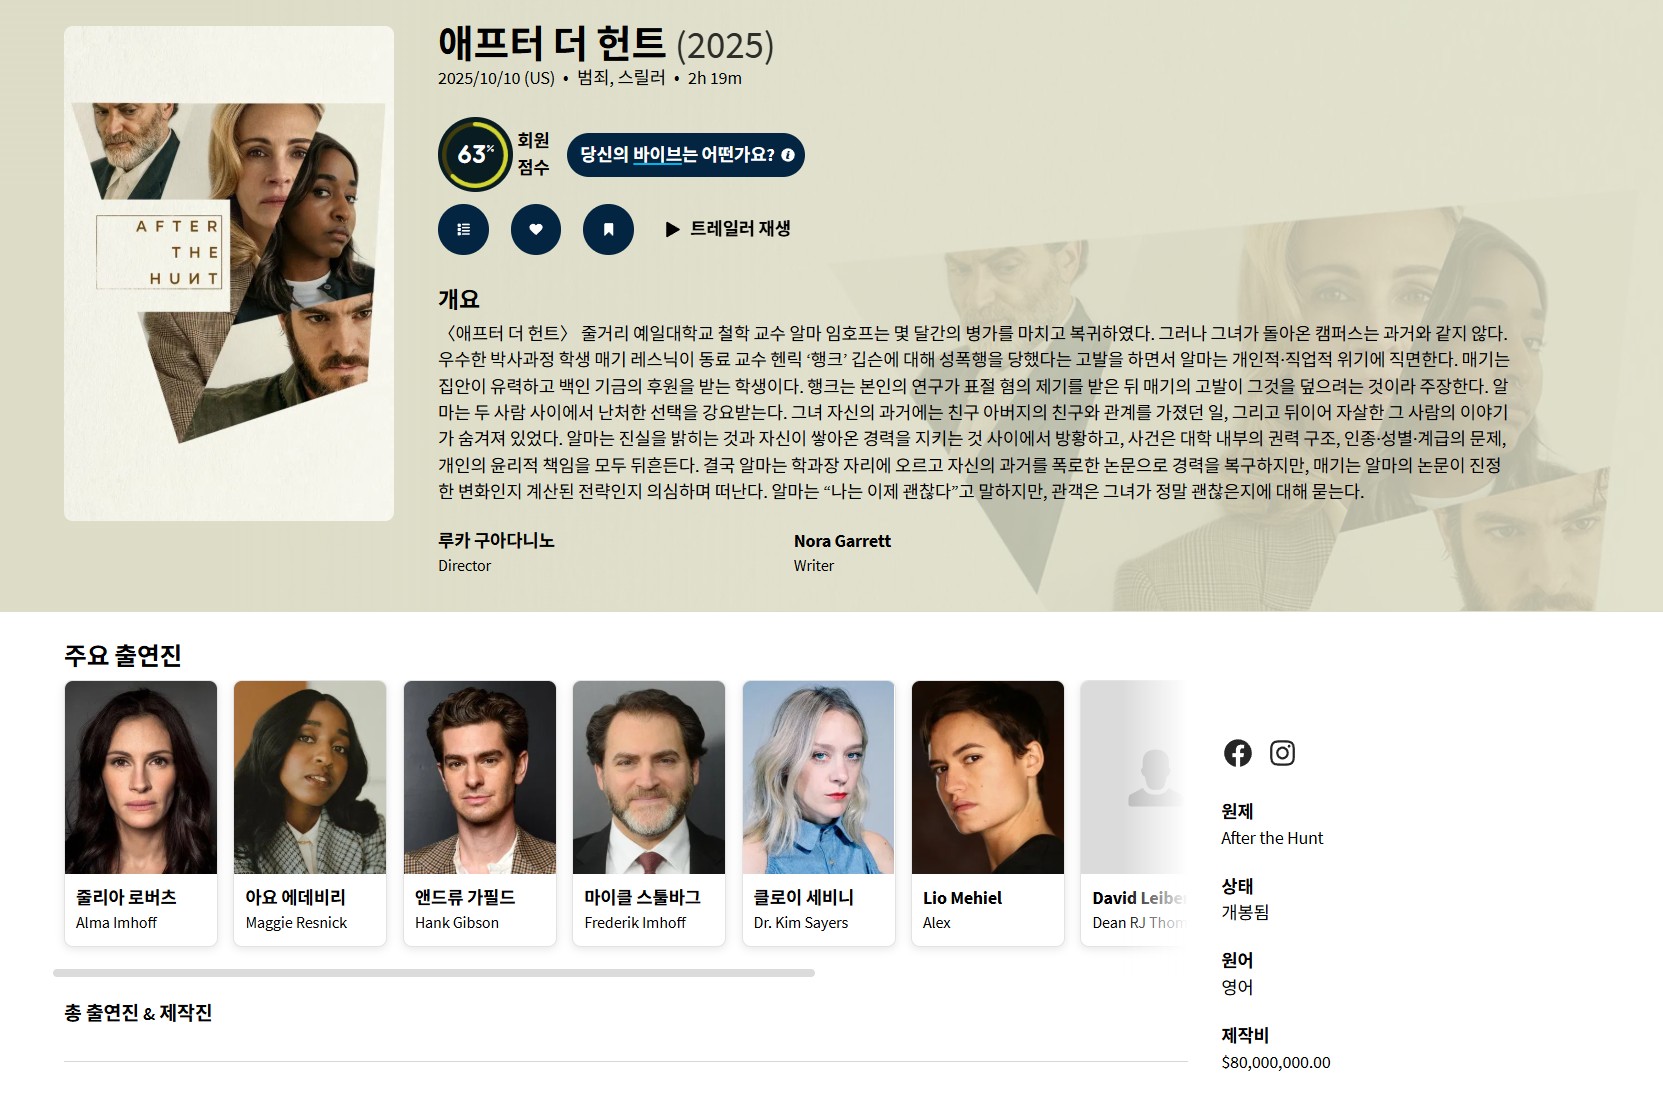Click the After the Hunt poster image
Image resolution: width=1663 pixels, height=1097 pixels.
[x=229, y=273]
